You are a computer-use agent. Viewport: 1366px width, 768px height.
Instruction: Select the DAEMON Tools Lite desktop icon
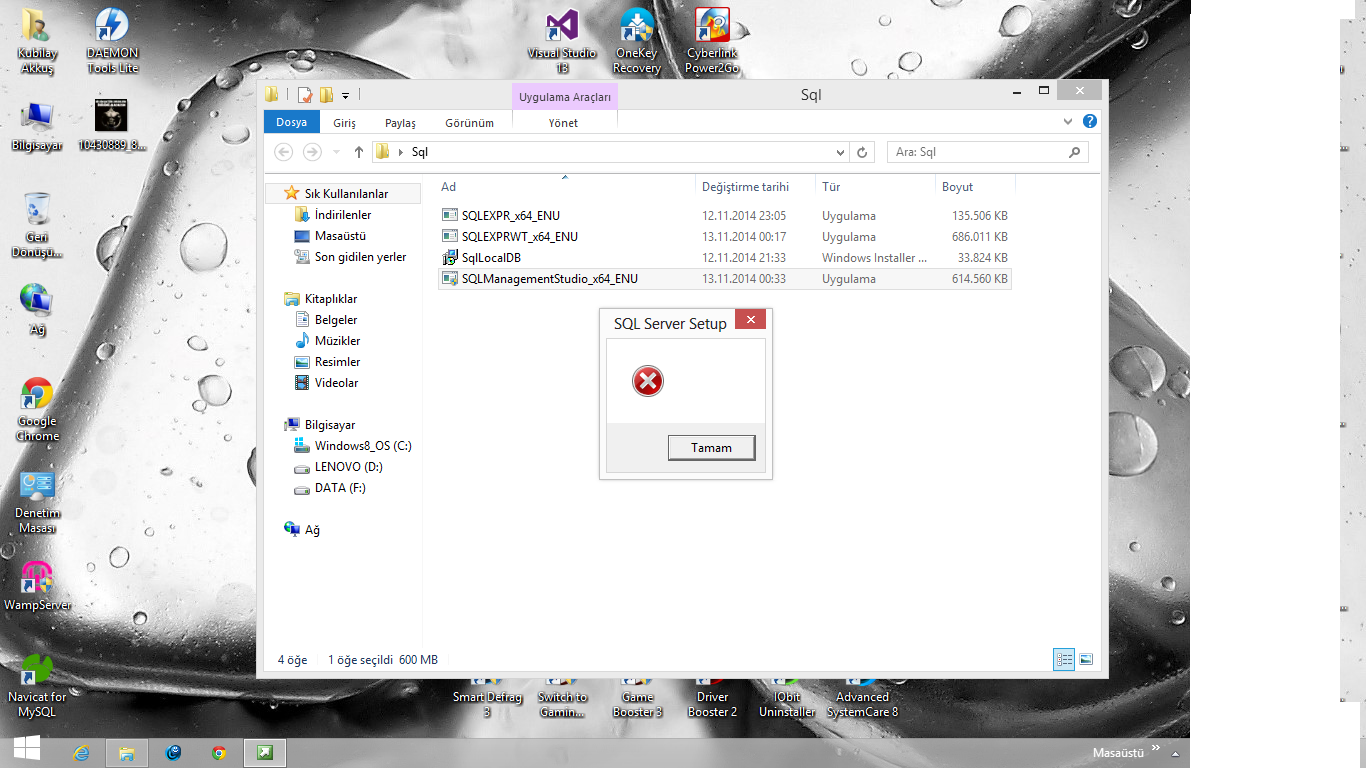pos(112,41)
